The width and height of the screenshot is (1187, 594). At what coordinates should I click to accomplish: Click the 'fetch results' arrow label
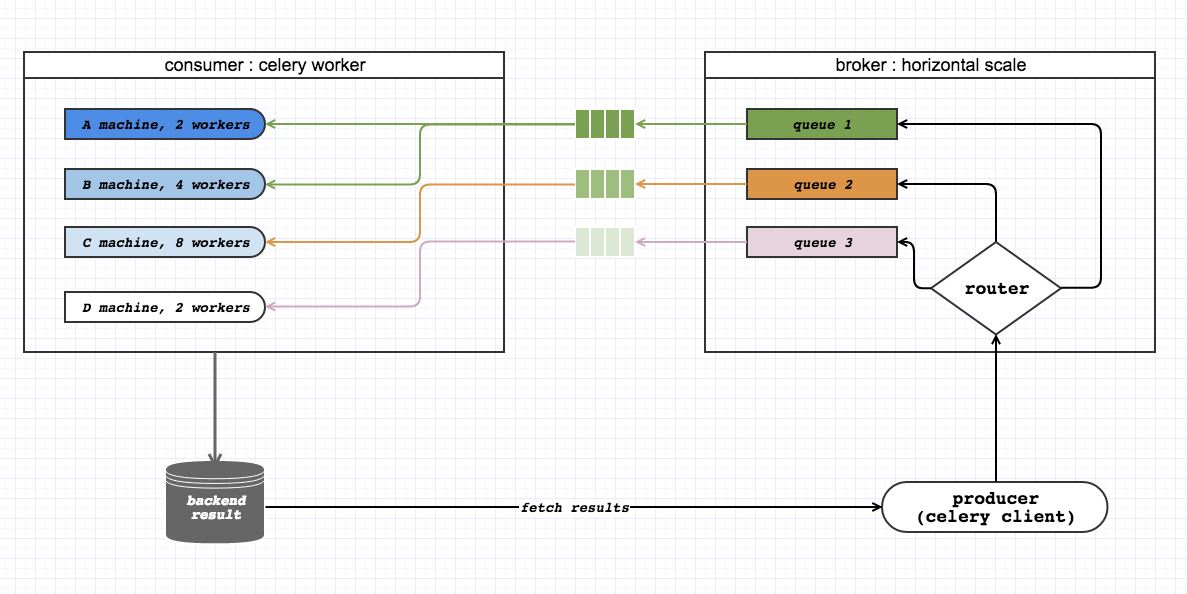pyautogui.click(x=575, y=507)
